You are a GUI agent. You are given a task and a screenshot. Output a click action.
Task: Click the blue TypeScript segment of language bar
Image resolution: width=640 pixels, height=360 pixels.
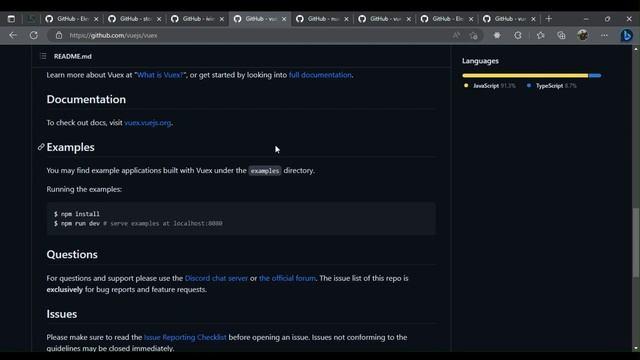click(x=595, y=76)
